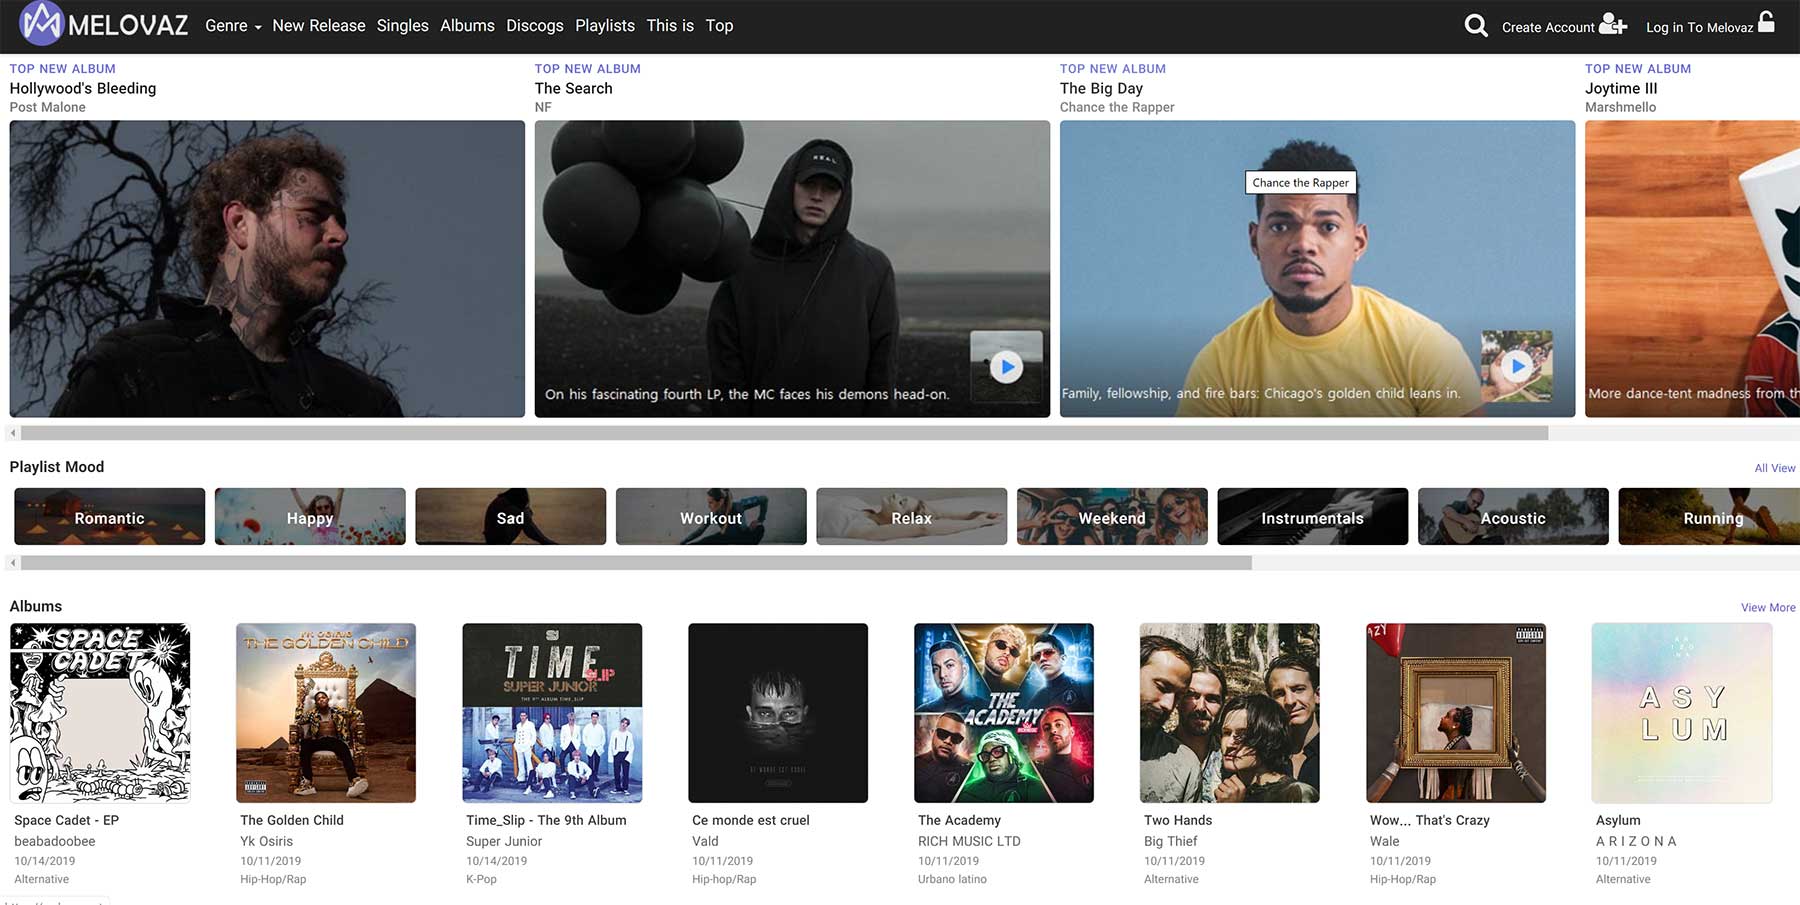Click View More link for Albums
1800x905 pixels.
click(x=1767, y=608)
